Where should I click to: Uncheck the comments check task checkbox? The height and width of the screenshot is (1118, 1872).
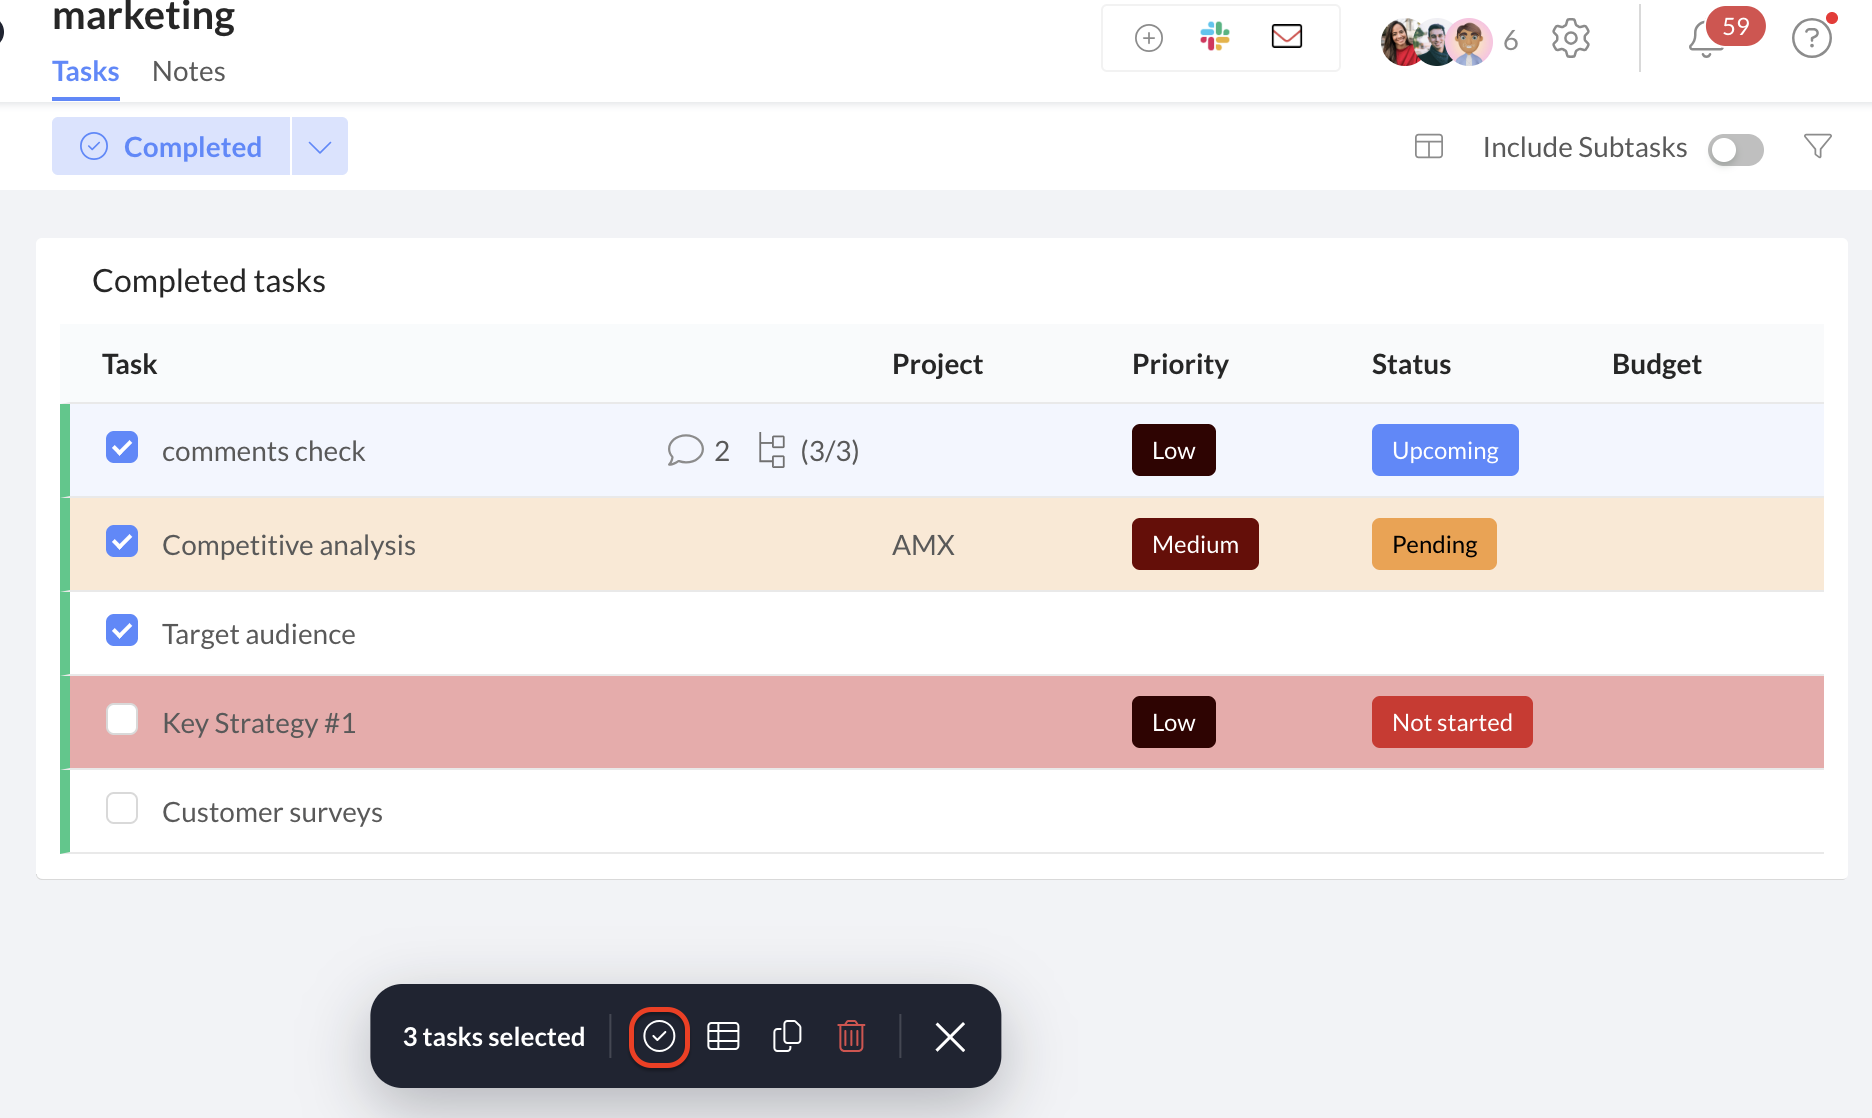click(122, 447)
